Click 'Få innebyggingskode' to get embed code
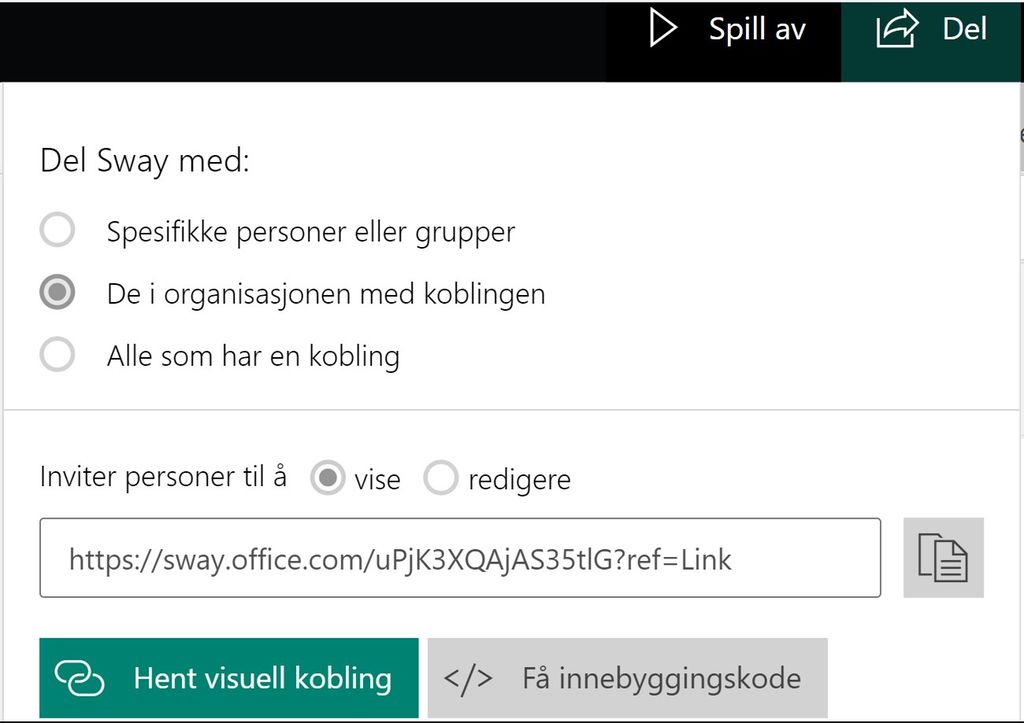Viewport: 1024px width, 723px height. (x=627, y=677)
